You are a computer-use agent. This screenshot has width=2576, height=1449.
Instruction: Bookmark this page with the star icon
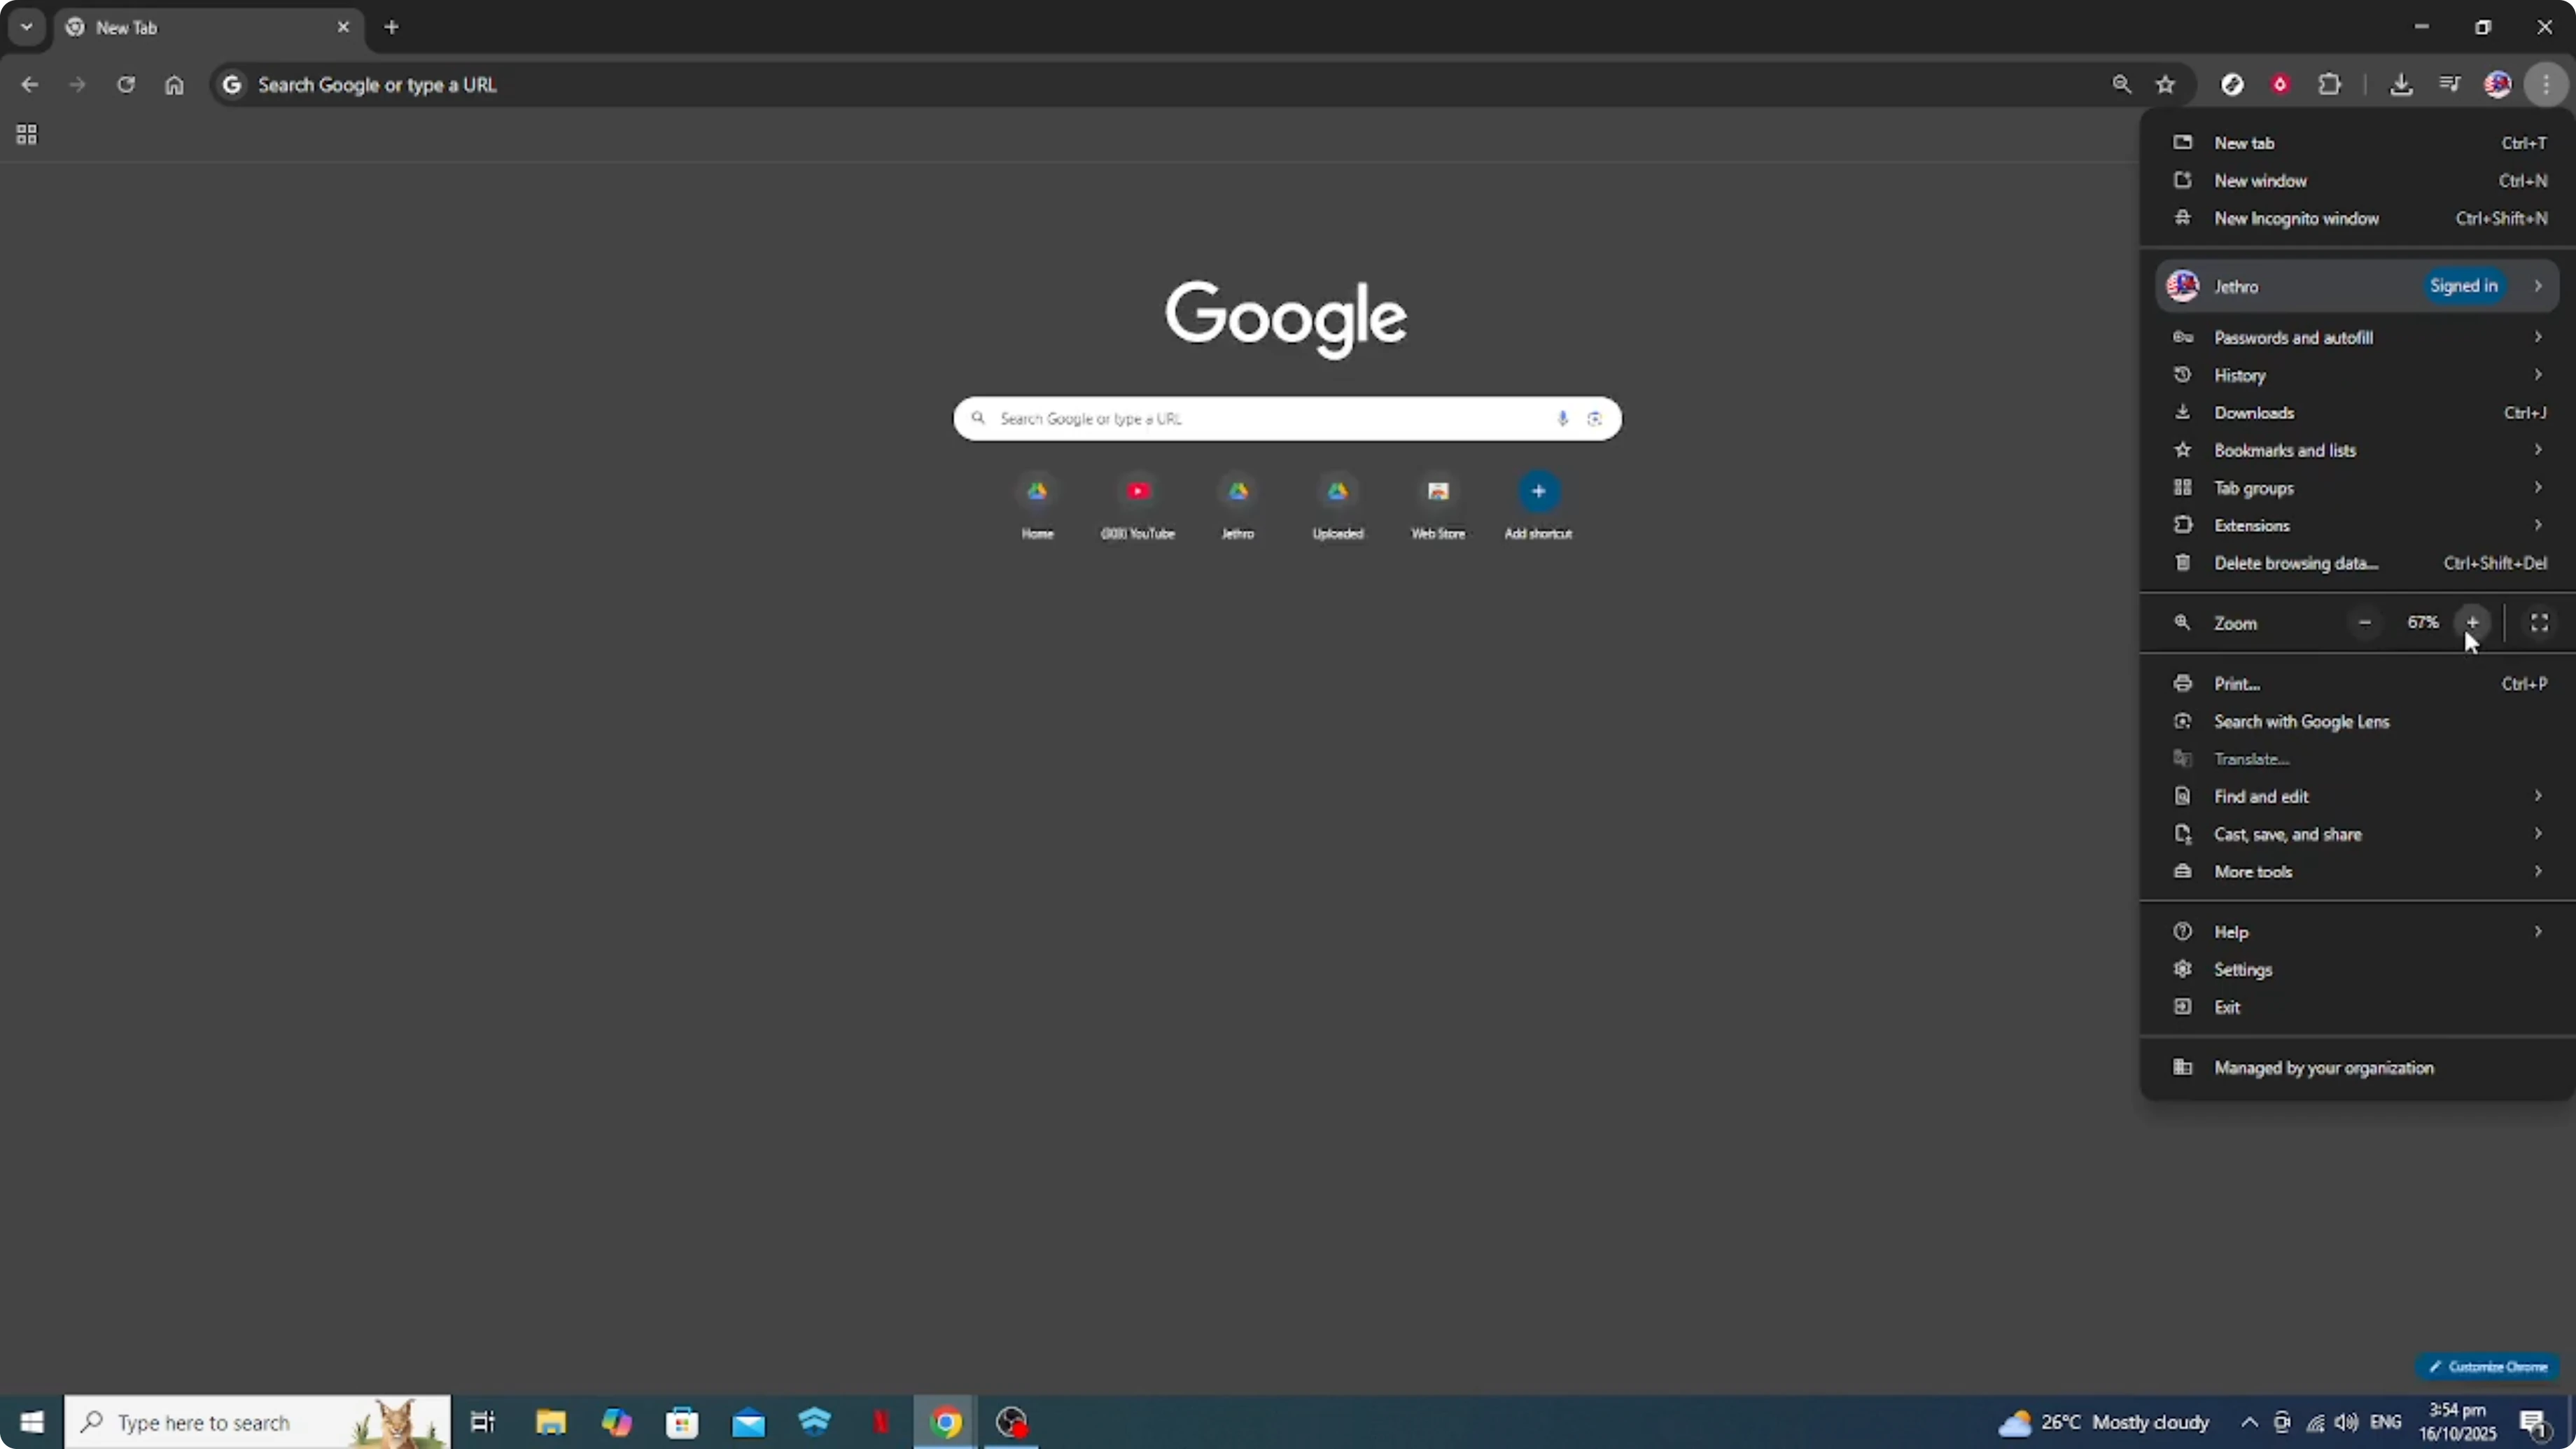pyautogui.click(x=2165, y=84)
